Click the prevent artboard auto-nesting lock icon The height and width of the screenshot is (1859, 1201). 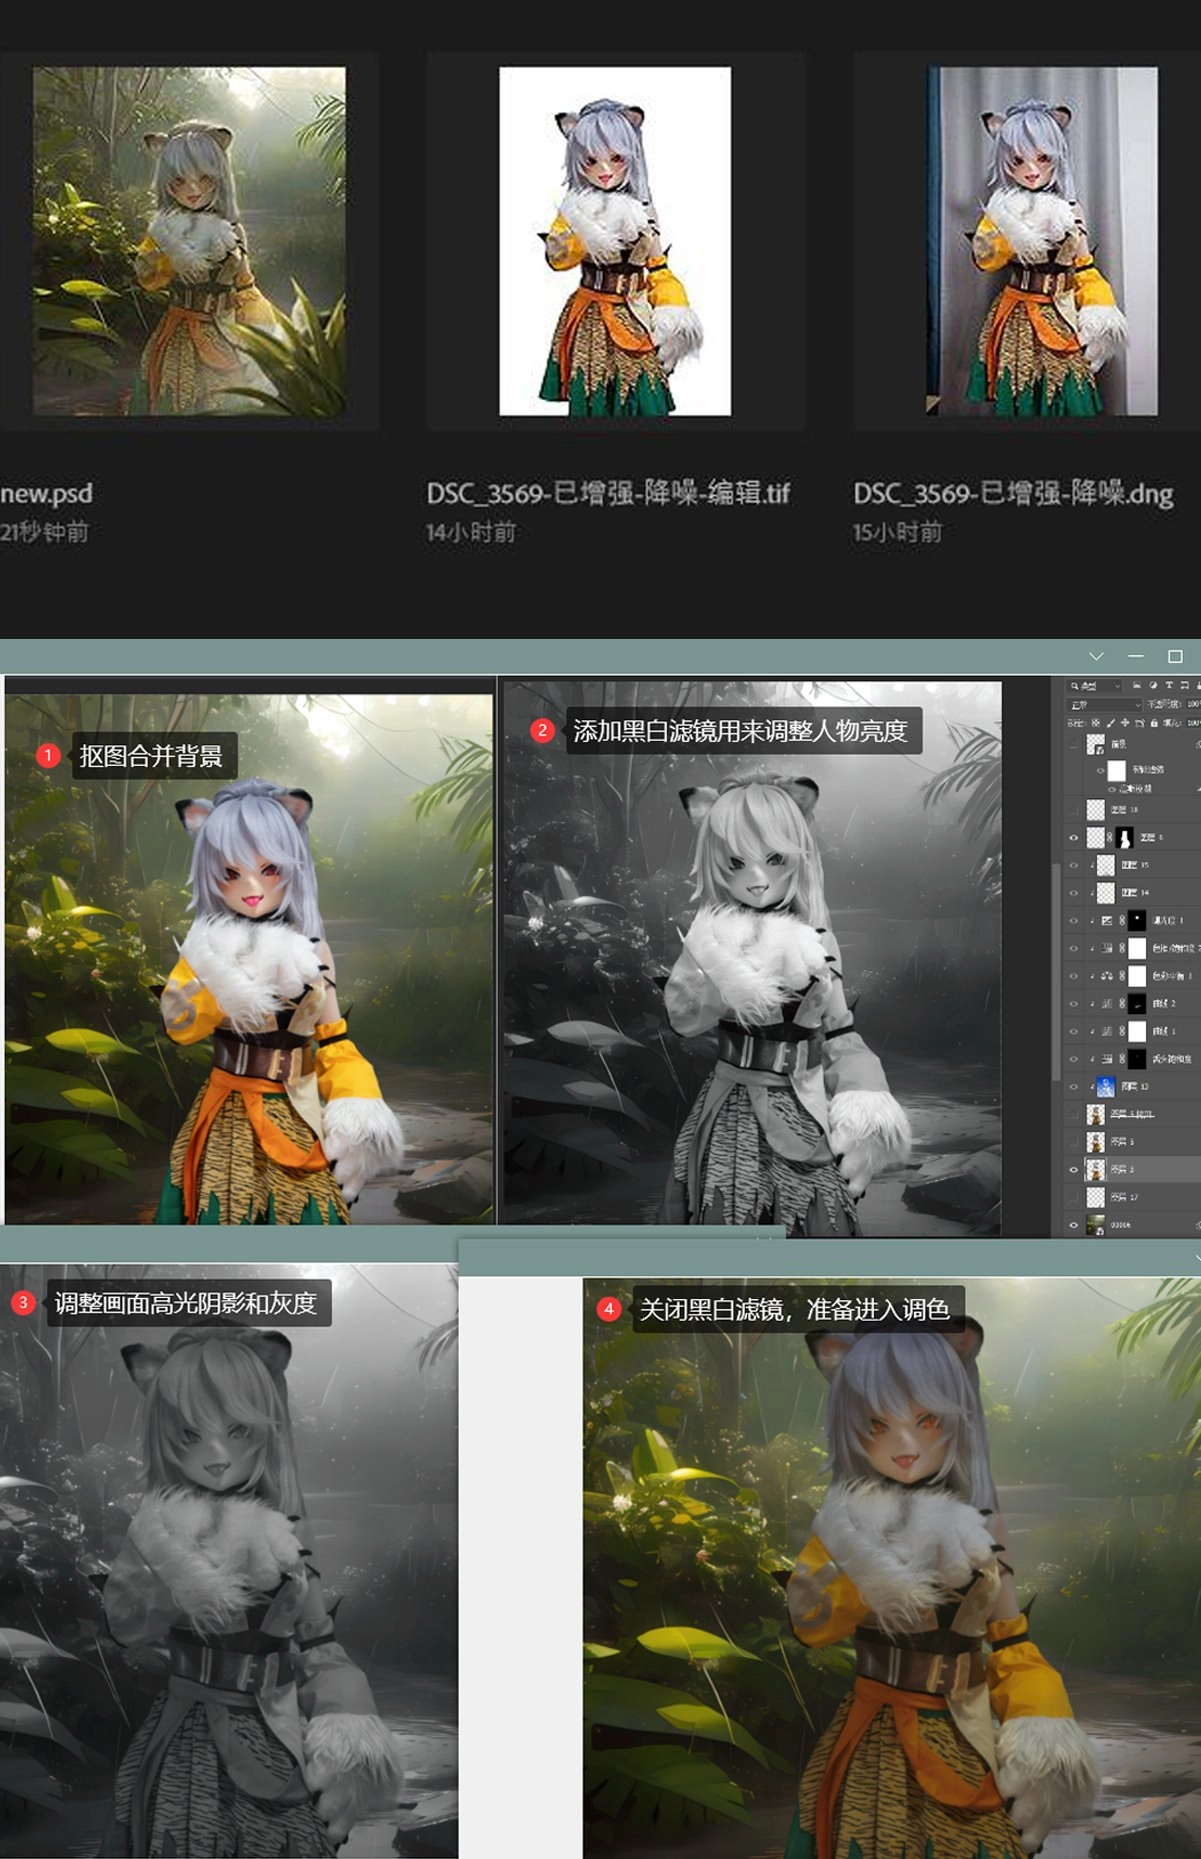point(1140,723)
